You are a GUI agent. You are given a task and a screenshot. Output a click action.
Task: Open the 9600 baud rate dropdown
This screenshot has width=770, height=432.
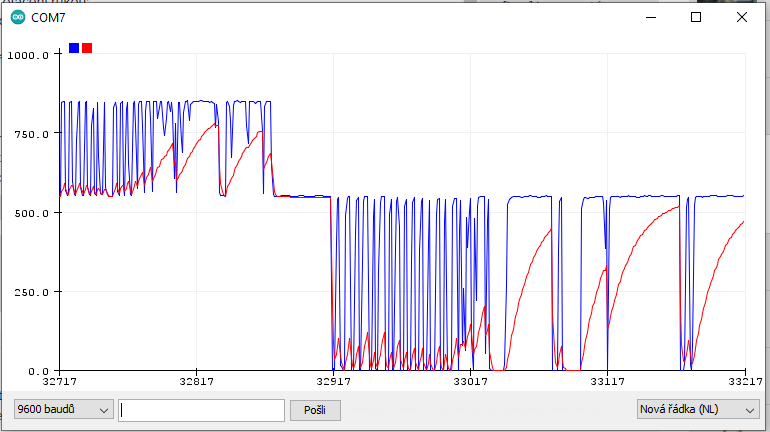(x=64, y=410)
